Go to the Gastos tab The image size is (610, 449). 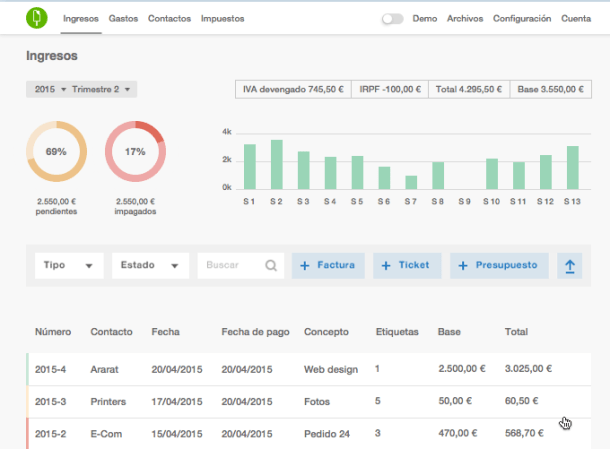pos(123,19)
